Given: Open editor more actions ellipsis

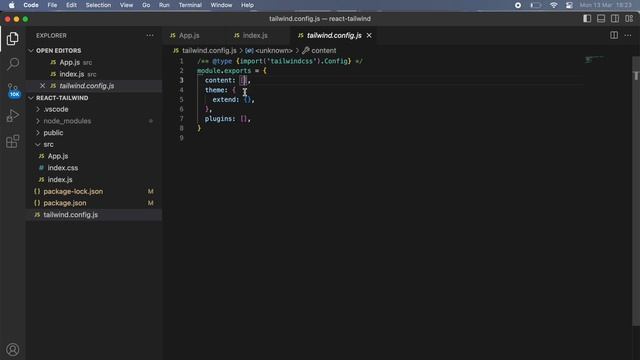Looking at the screenshot, I should [x=628, y=36].
